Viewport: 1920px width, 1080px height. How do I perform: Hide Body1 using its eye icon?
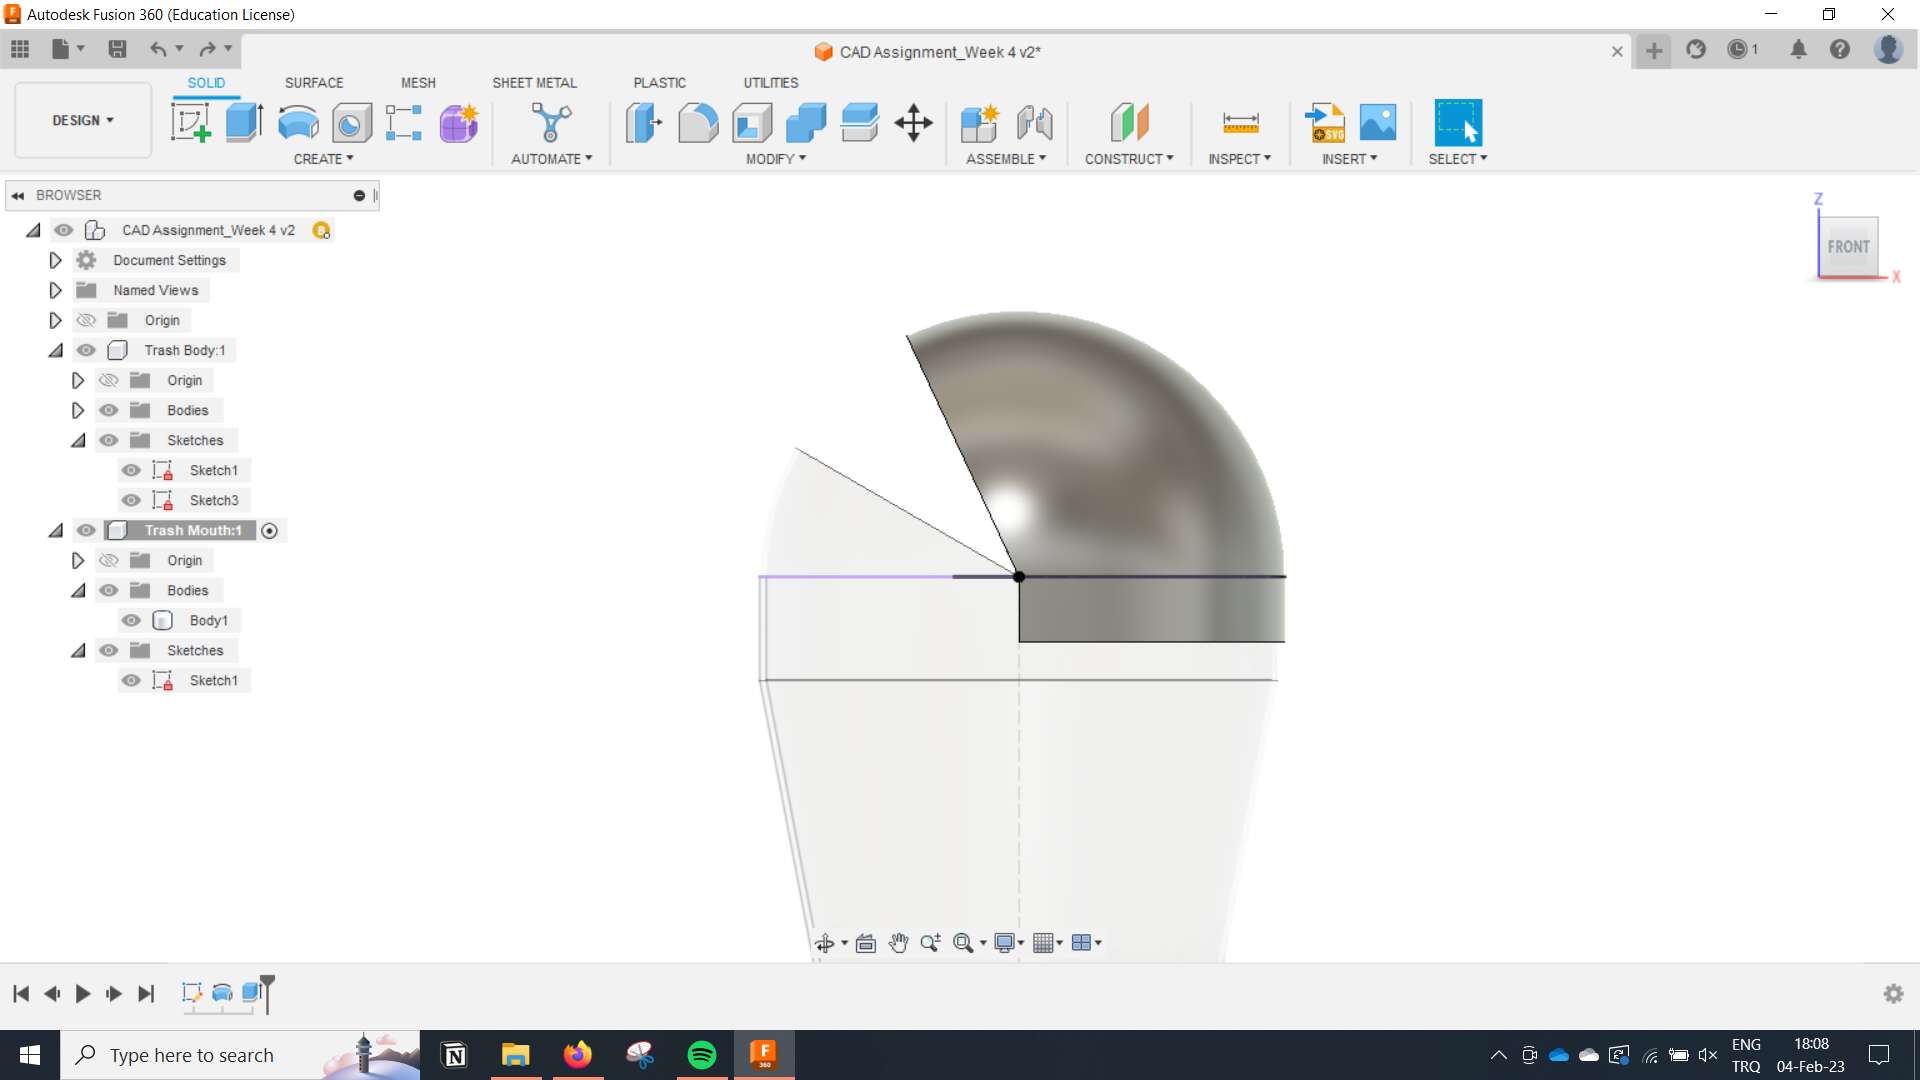click(x=131, y=620)
